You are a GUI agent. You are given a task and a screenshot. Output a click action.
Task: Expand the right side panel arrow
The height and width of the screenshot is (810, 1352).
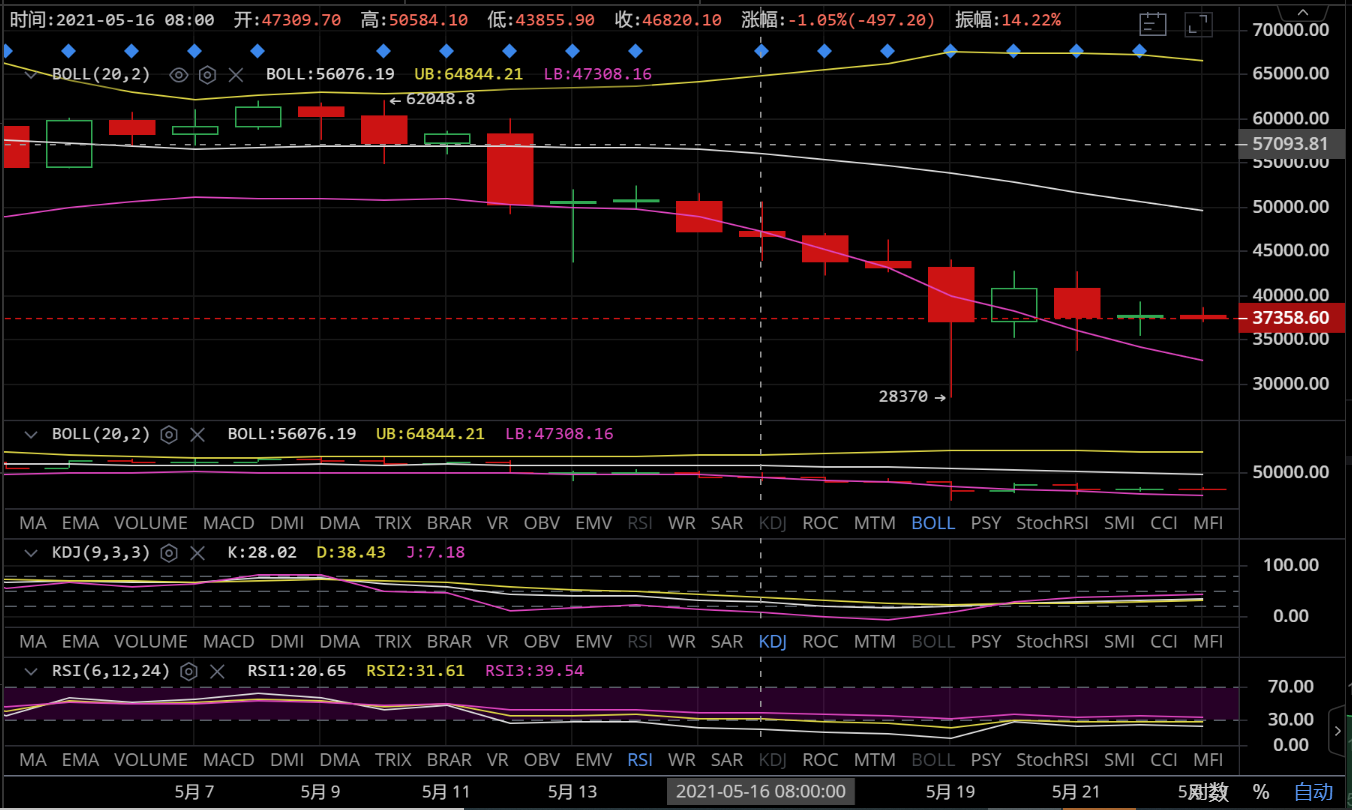[1338, 732]
